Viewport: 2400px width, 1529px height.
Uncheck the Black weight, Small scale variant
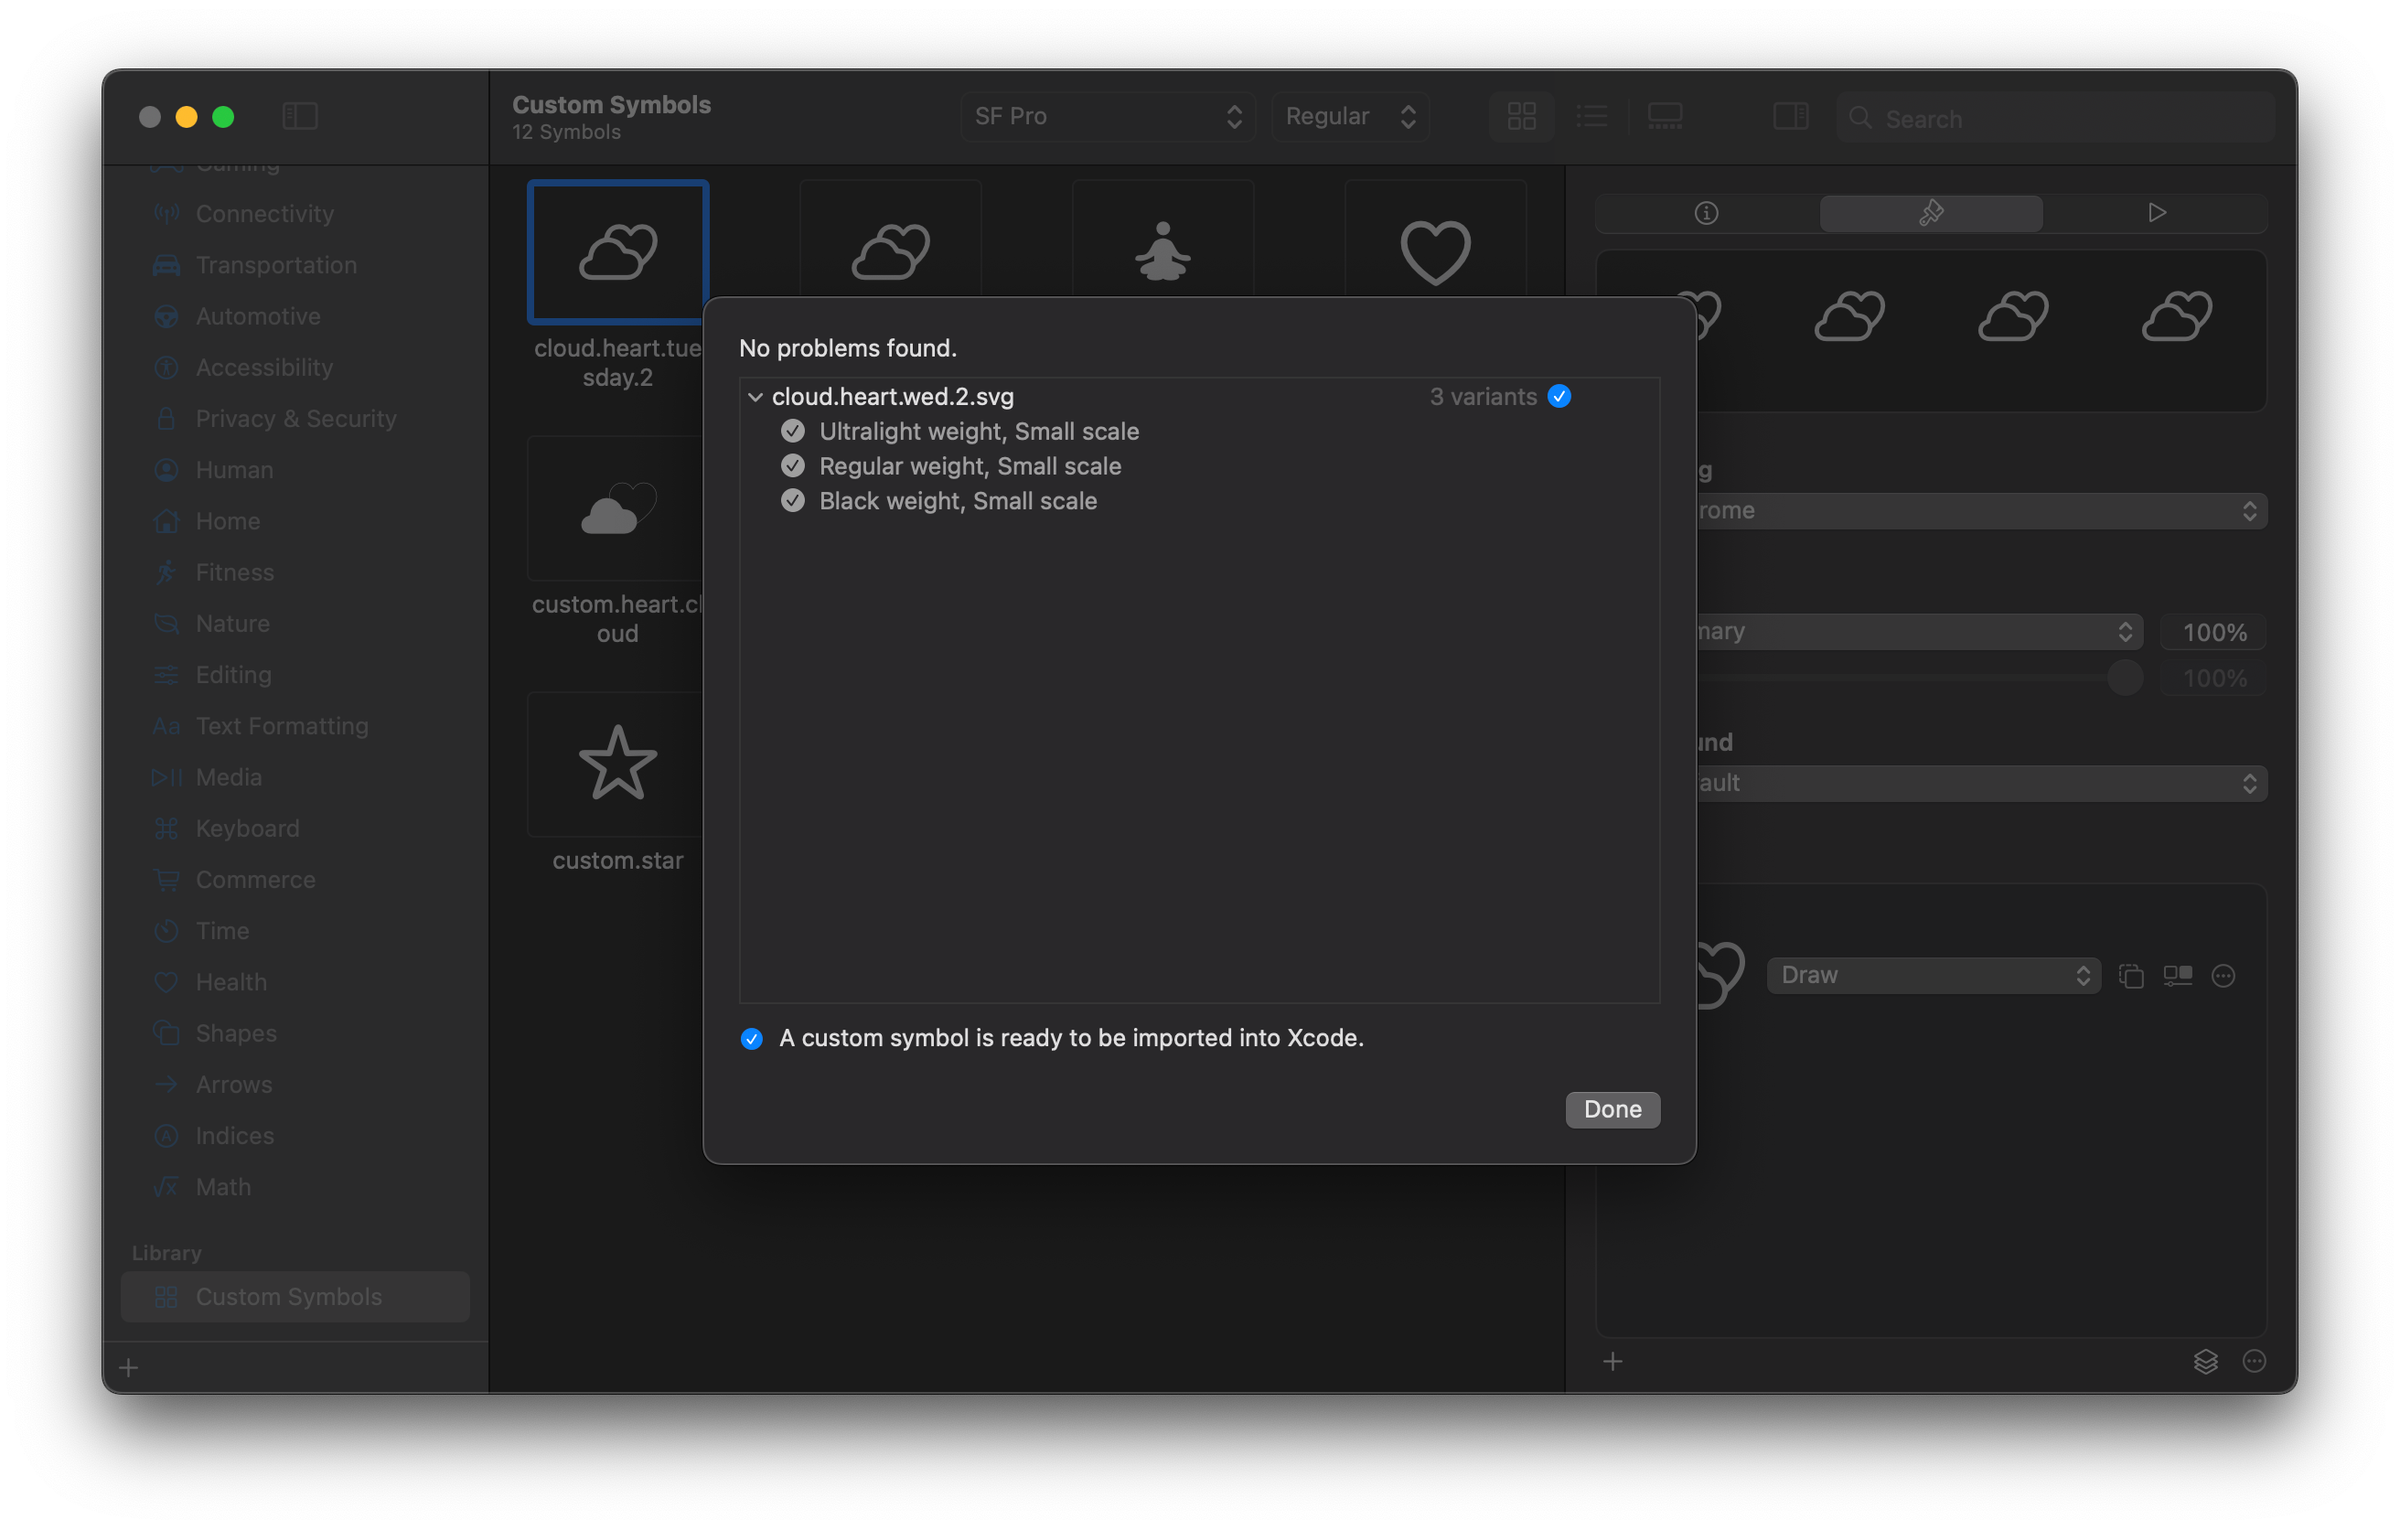(x=792, y=500)
